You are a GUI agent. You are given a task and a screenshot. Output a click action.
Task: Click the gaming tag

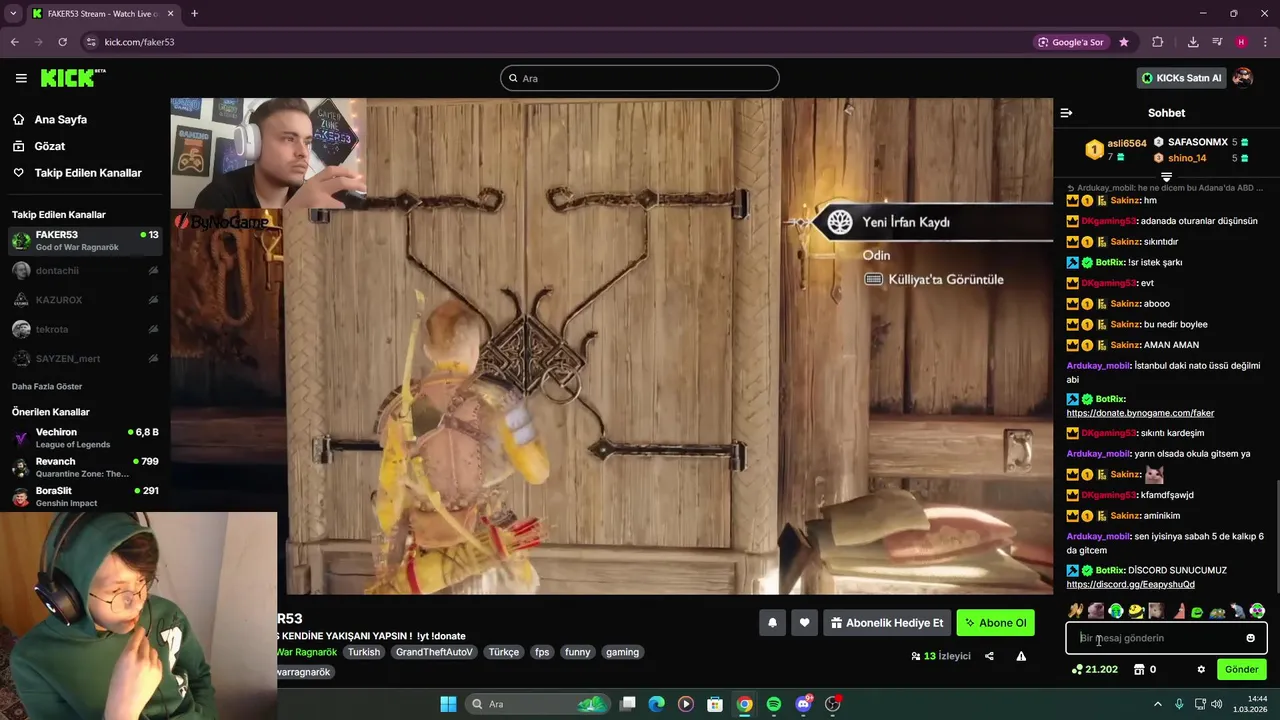[622, 652]
